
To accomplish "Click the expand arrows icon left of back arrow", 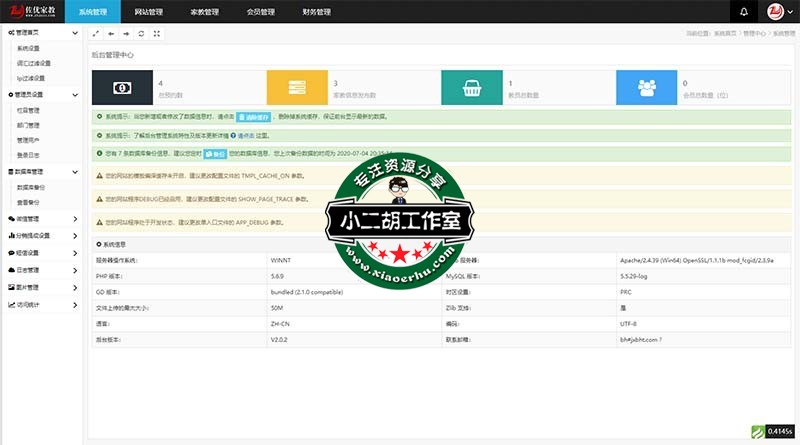I will tap(95, 33).
